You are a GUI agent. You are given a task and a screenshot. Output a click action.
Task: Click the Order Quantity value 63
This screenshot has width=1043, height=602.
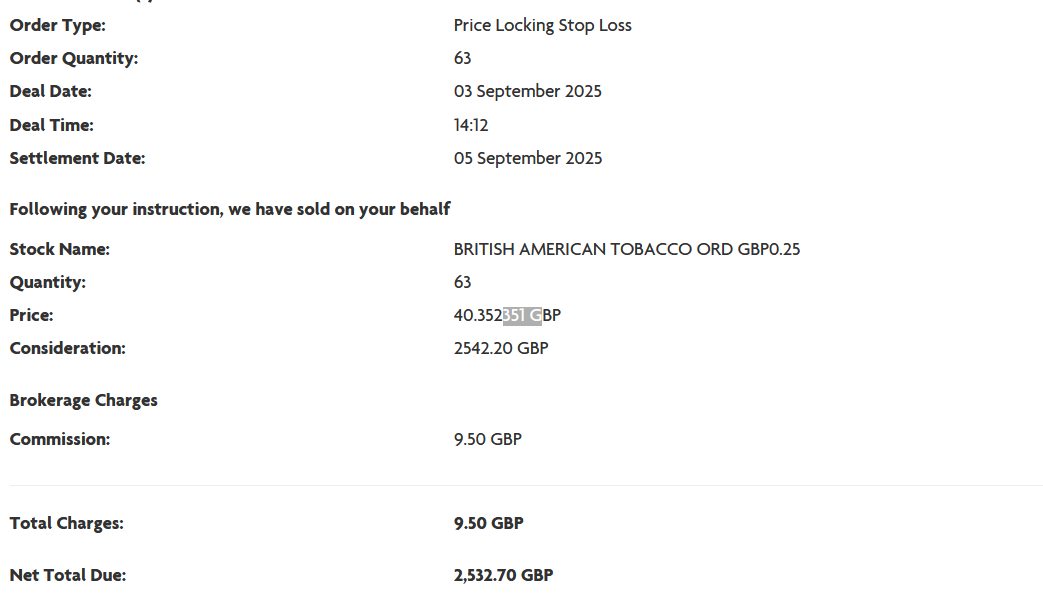point(462,58)
